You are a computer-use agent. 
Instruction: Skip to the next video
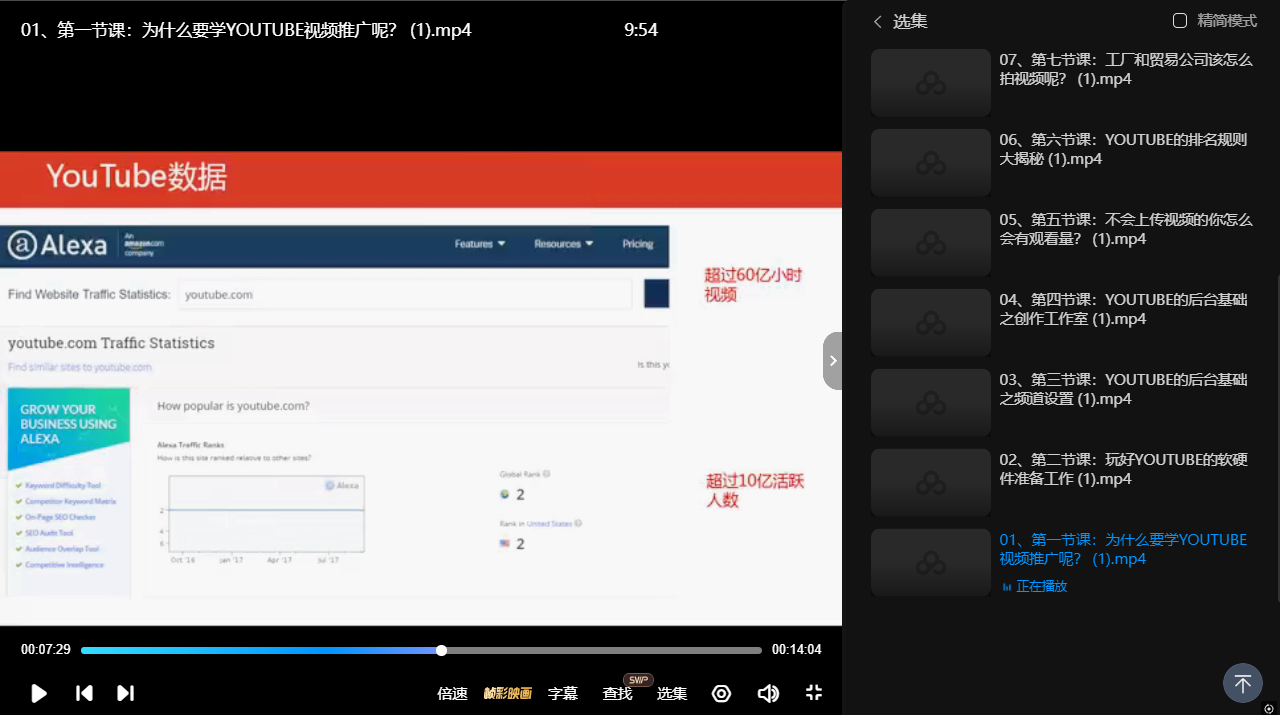click(125, 693)
